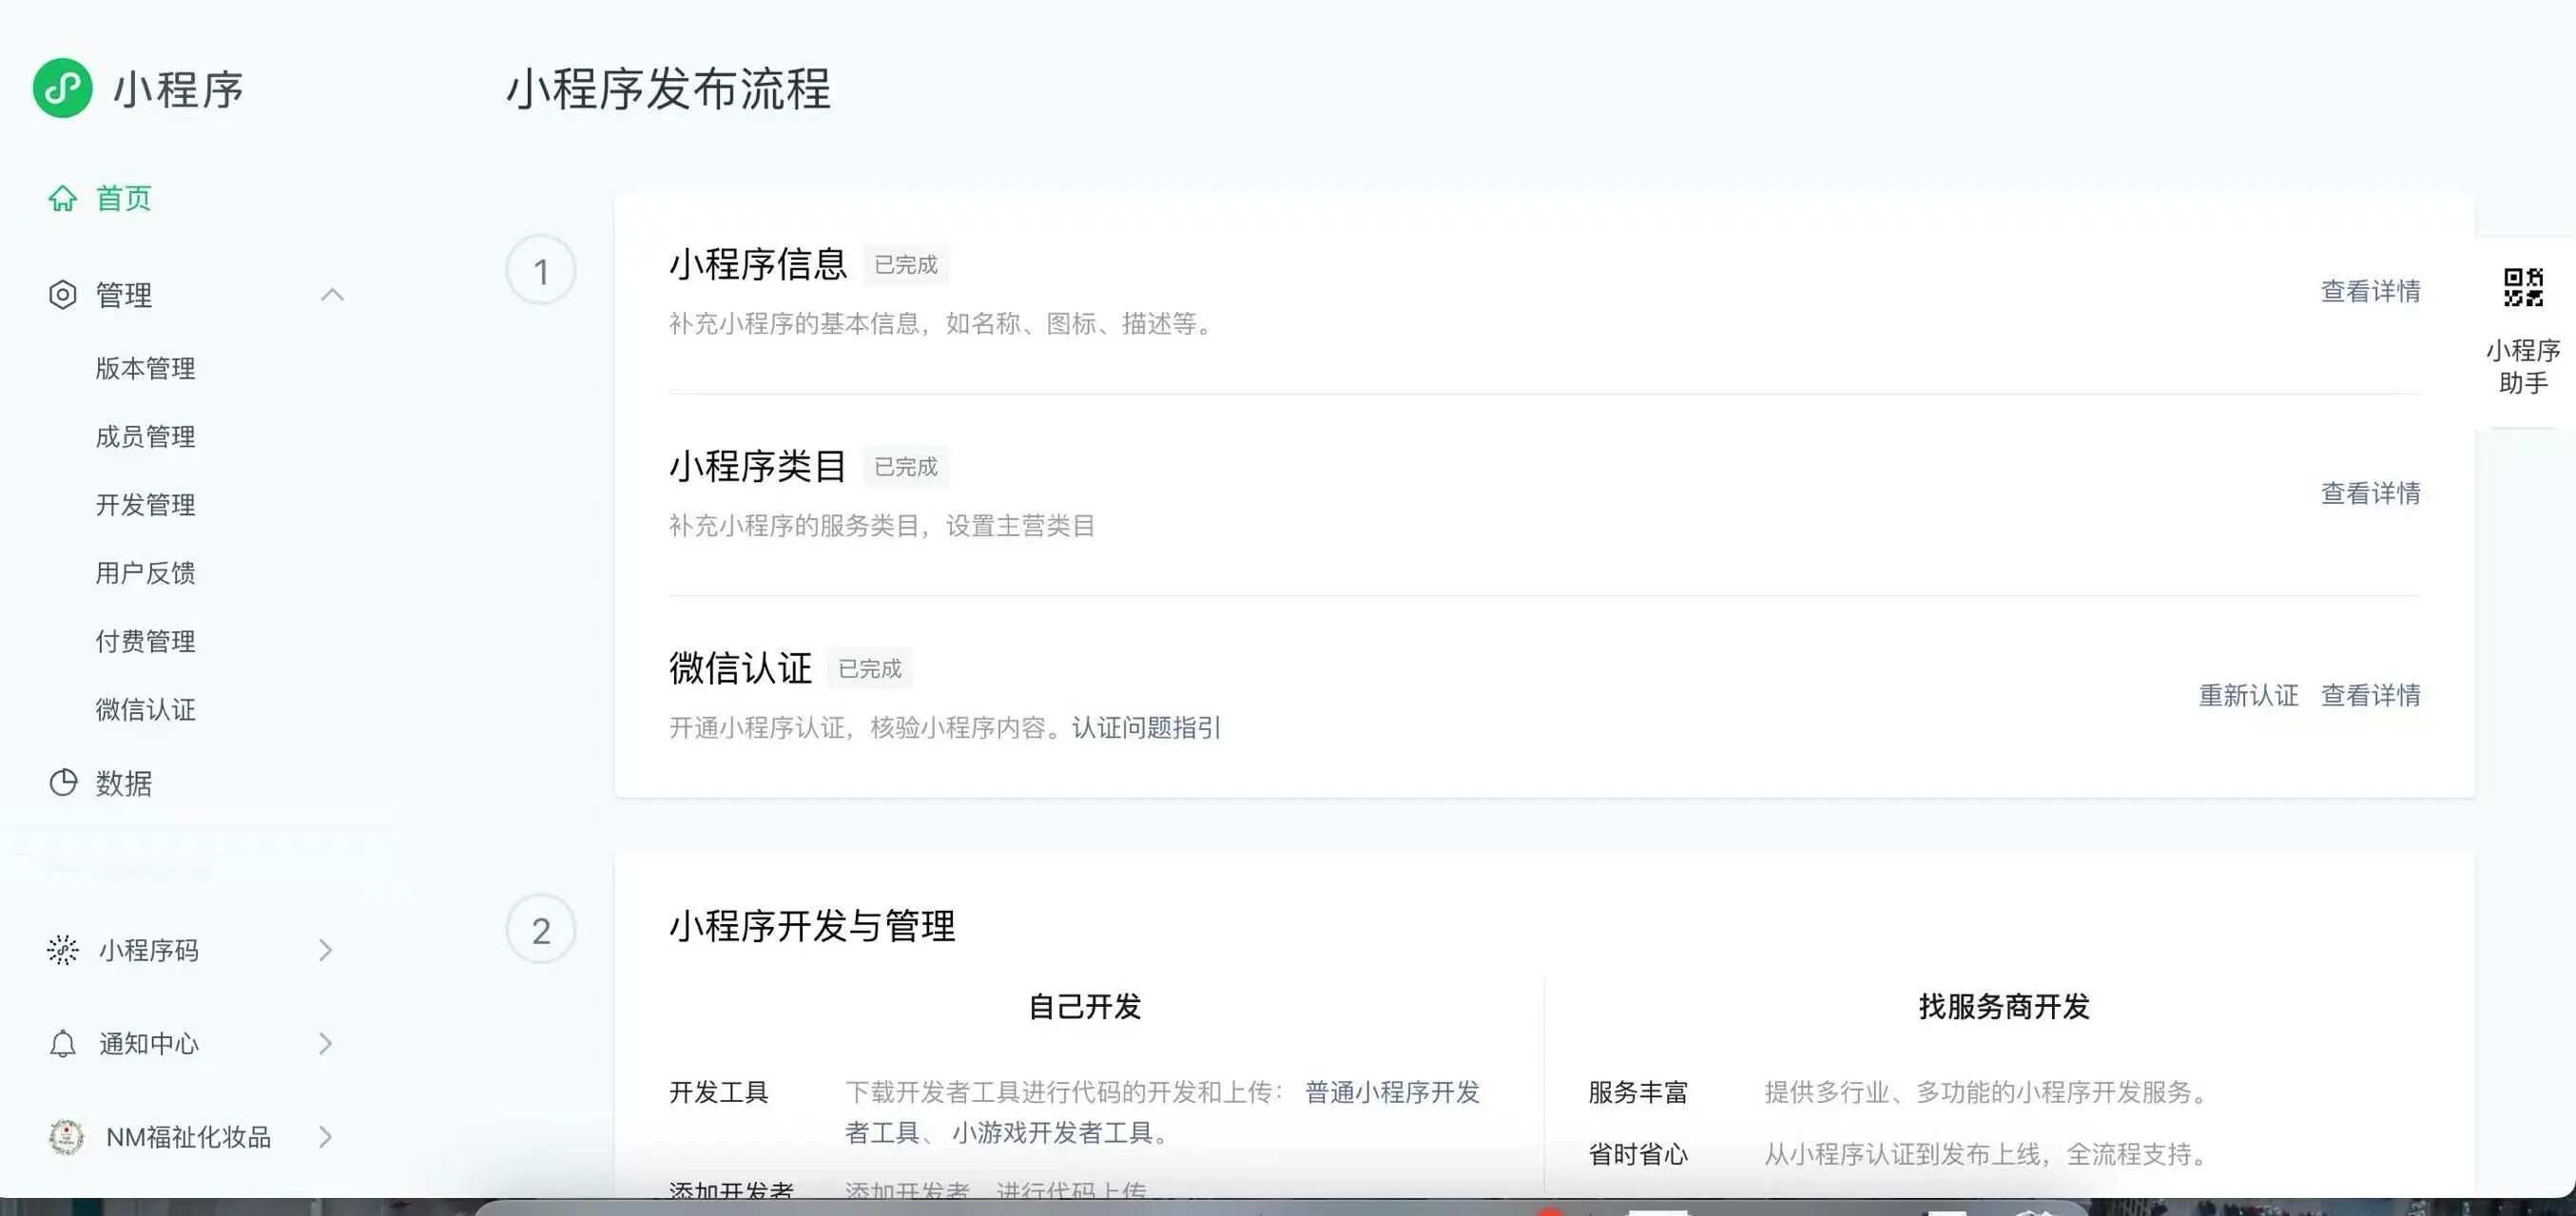The height and width of the screenshot is (1216, 2576).
Task: Click the green Mini Program logo icon
Action: click(62, 88)
